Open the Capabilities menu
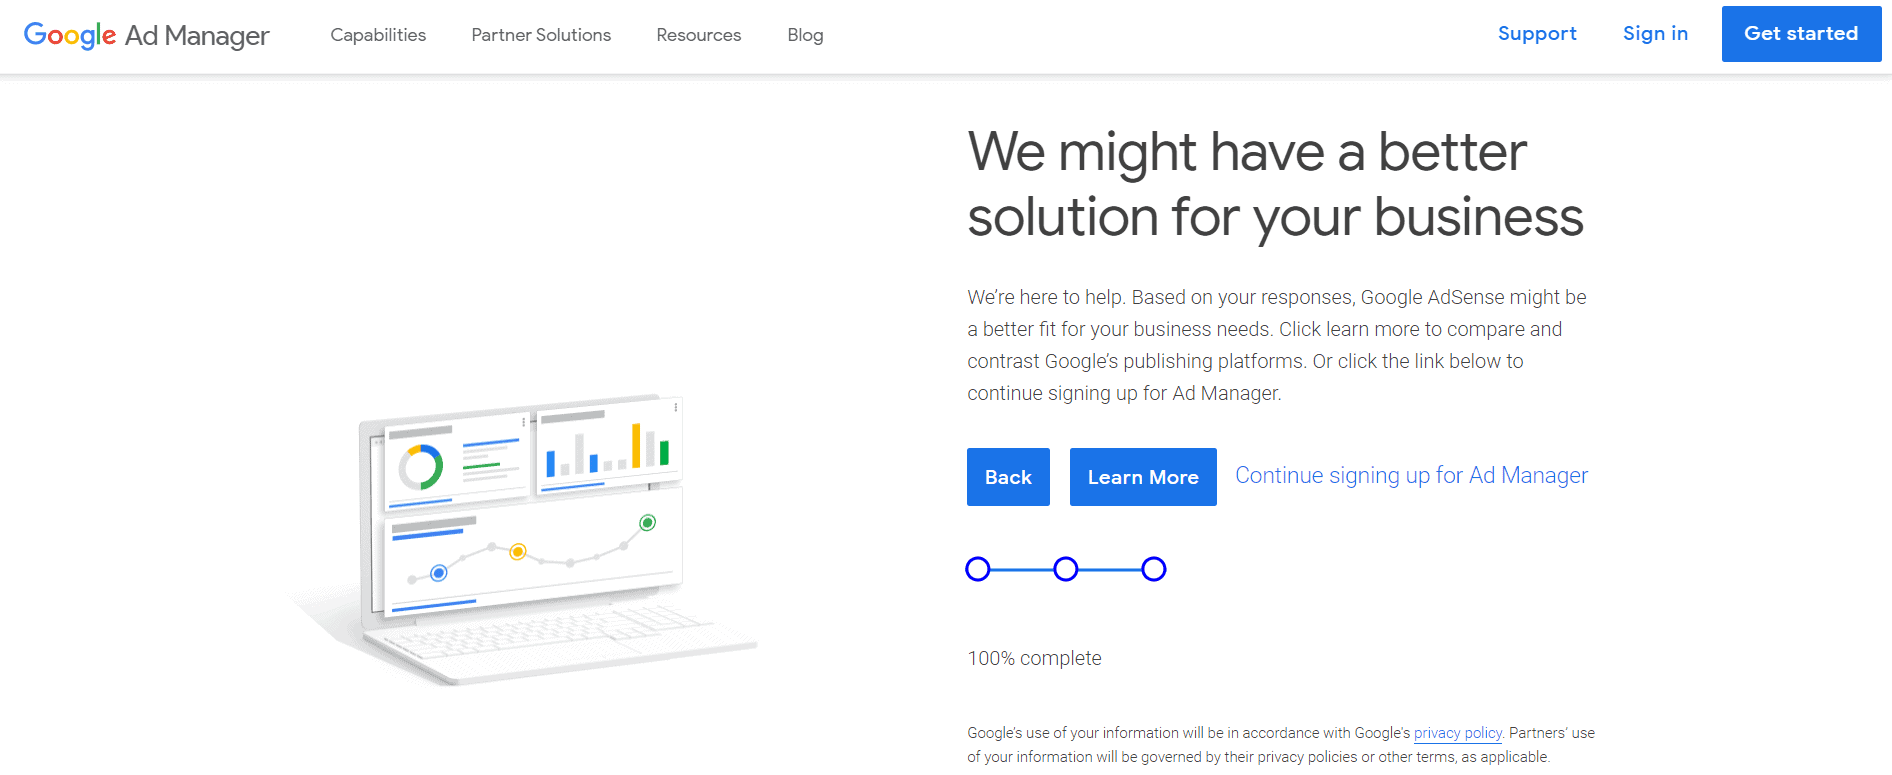The width and height of the screenshot is (1892, 775). [x=378, y=35]
